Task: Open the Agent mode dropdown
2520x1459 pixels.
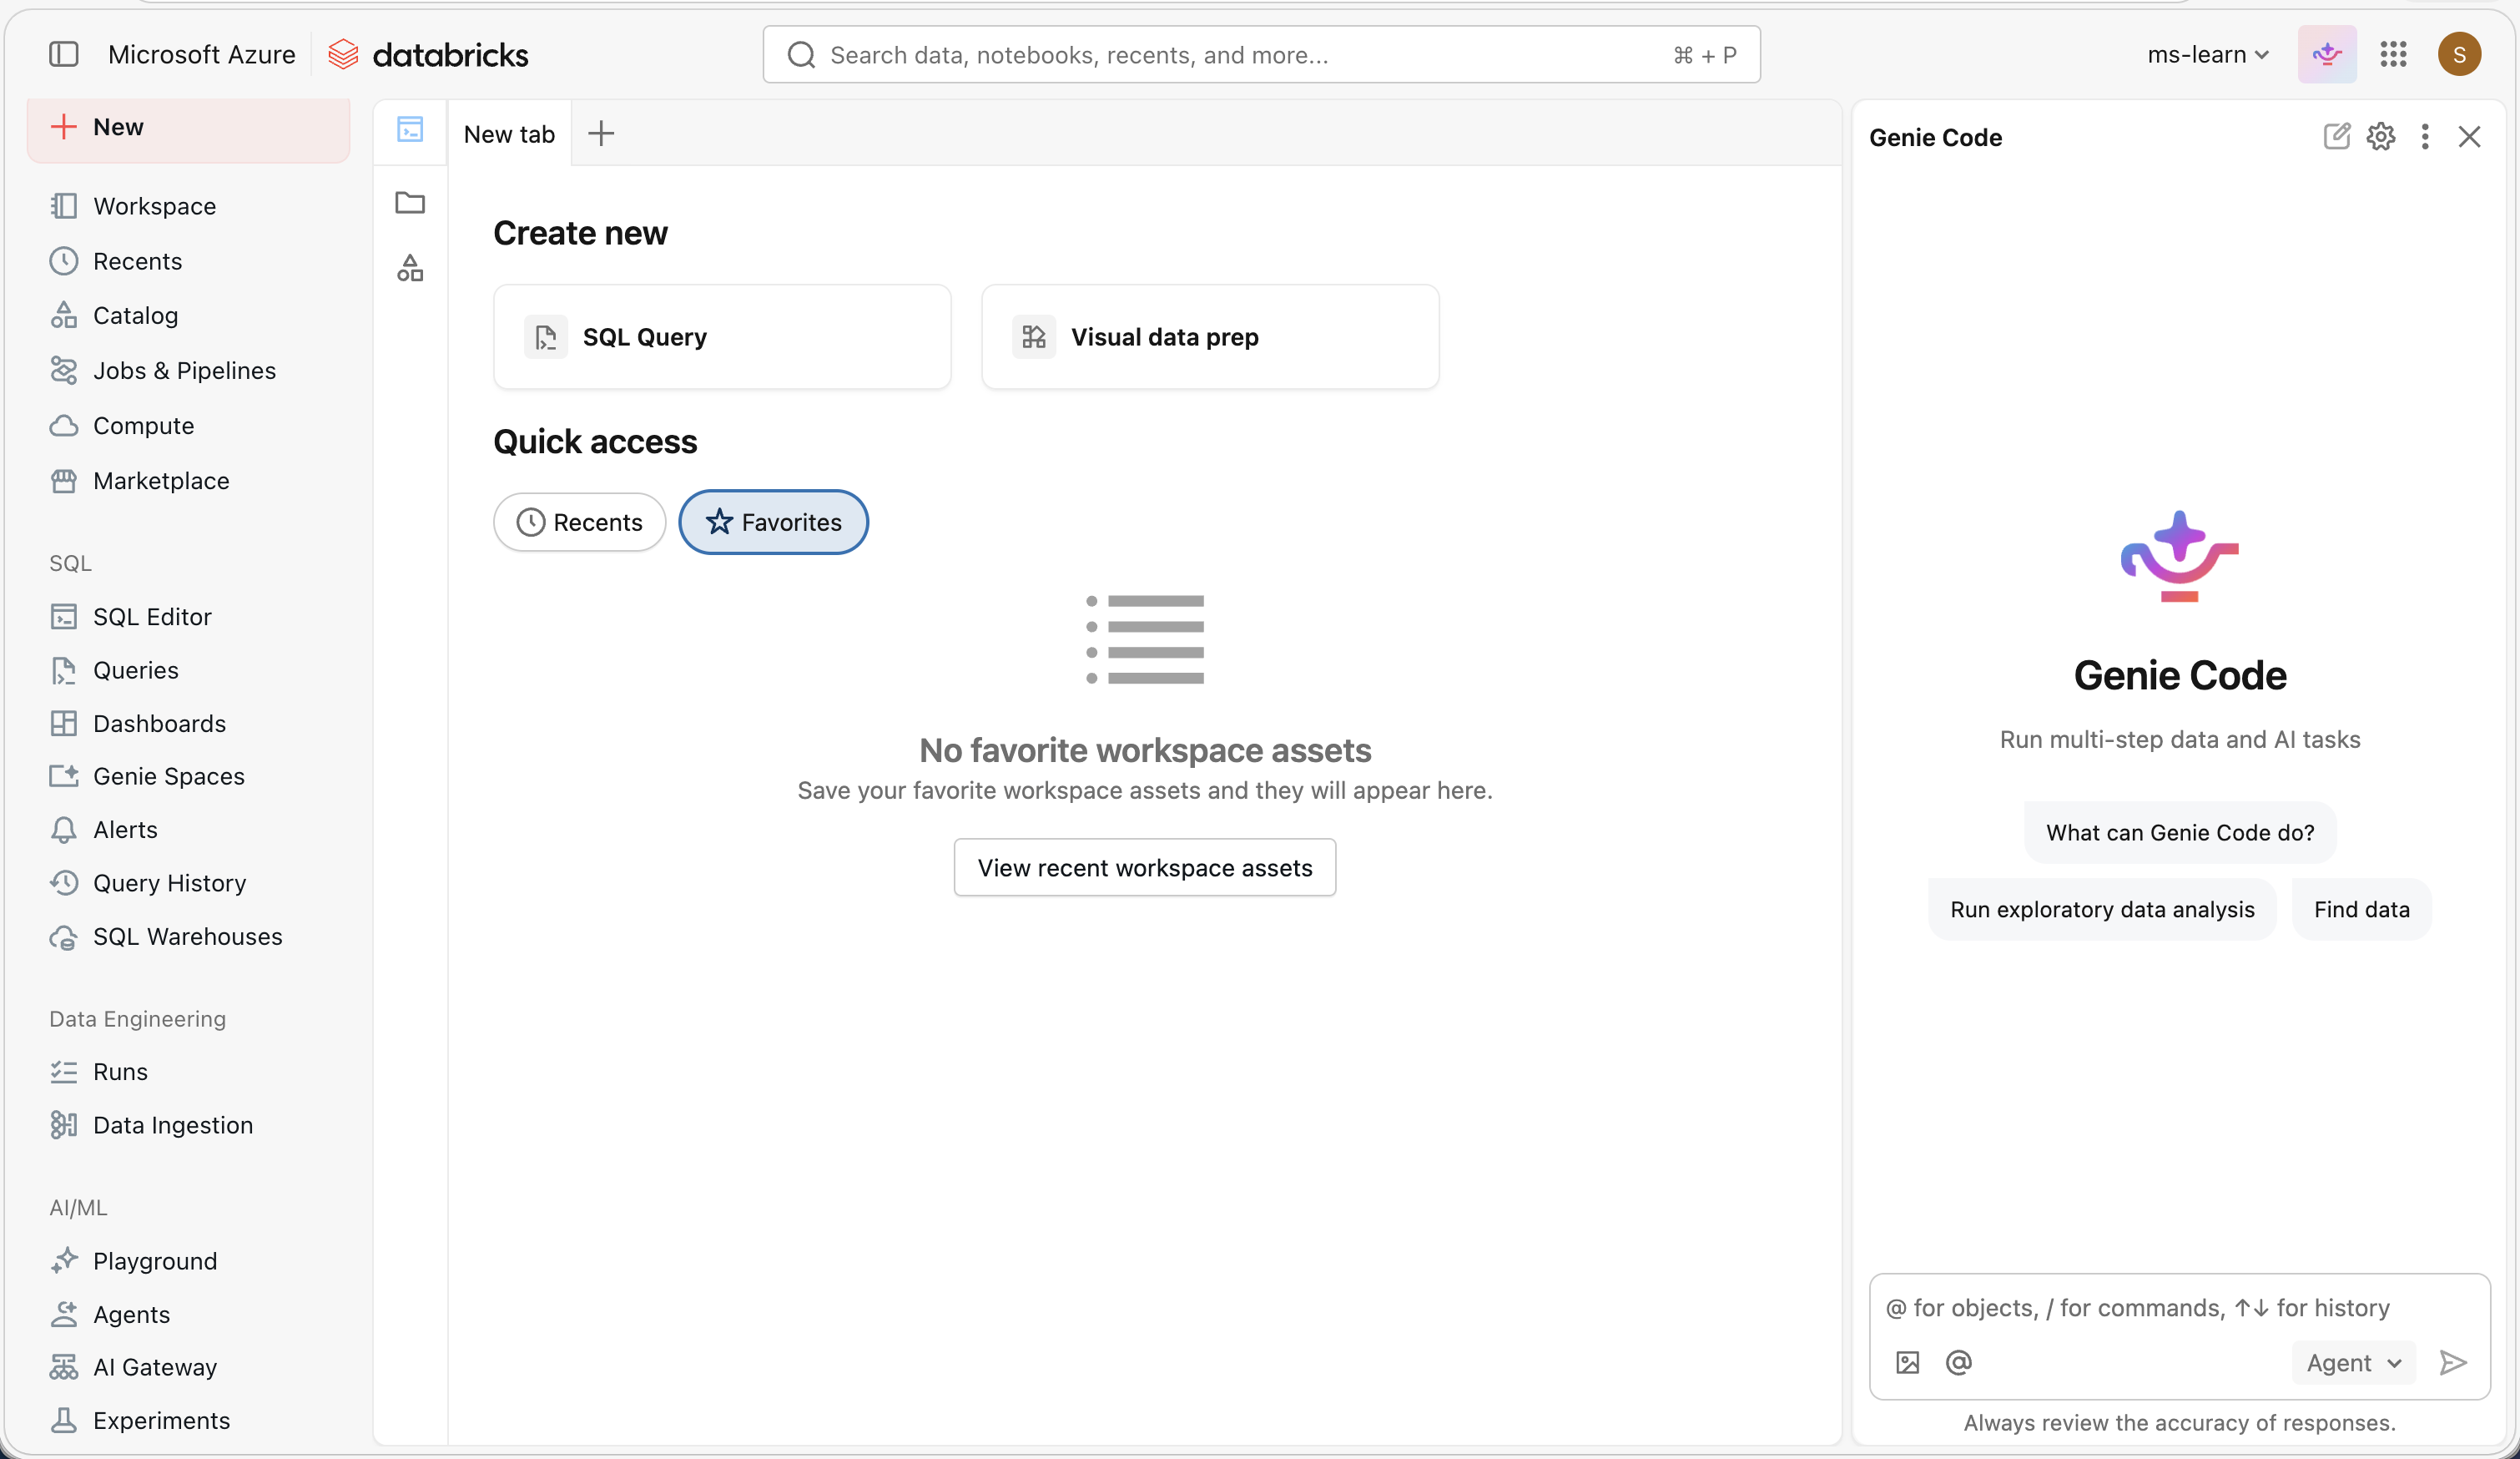Action: pos(2354,1362)
